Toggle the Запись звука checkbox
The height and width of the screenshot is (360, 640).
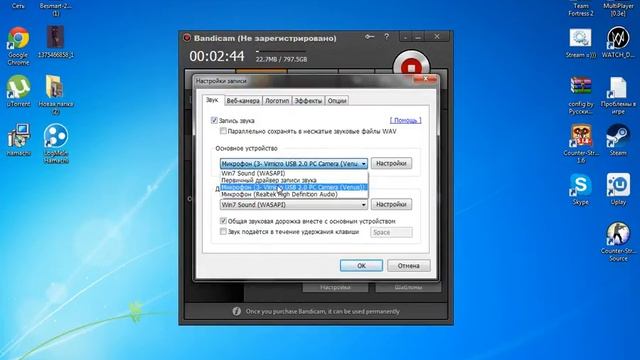[x=214, y=120]
